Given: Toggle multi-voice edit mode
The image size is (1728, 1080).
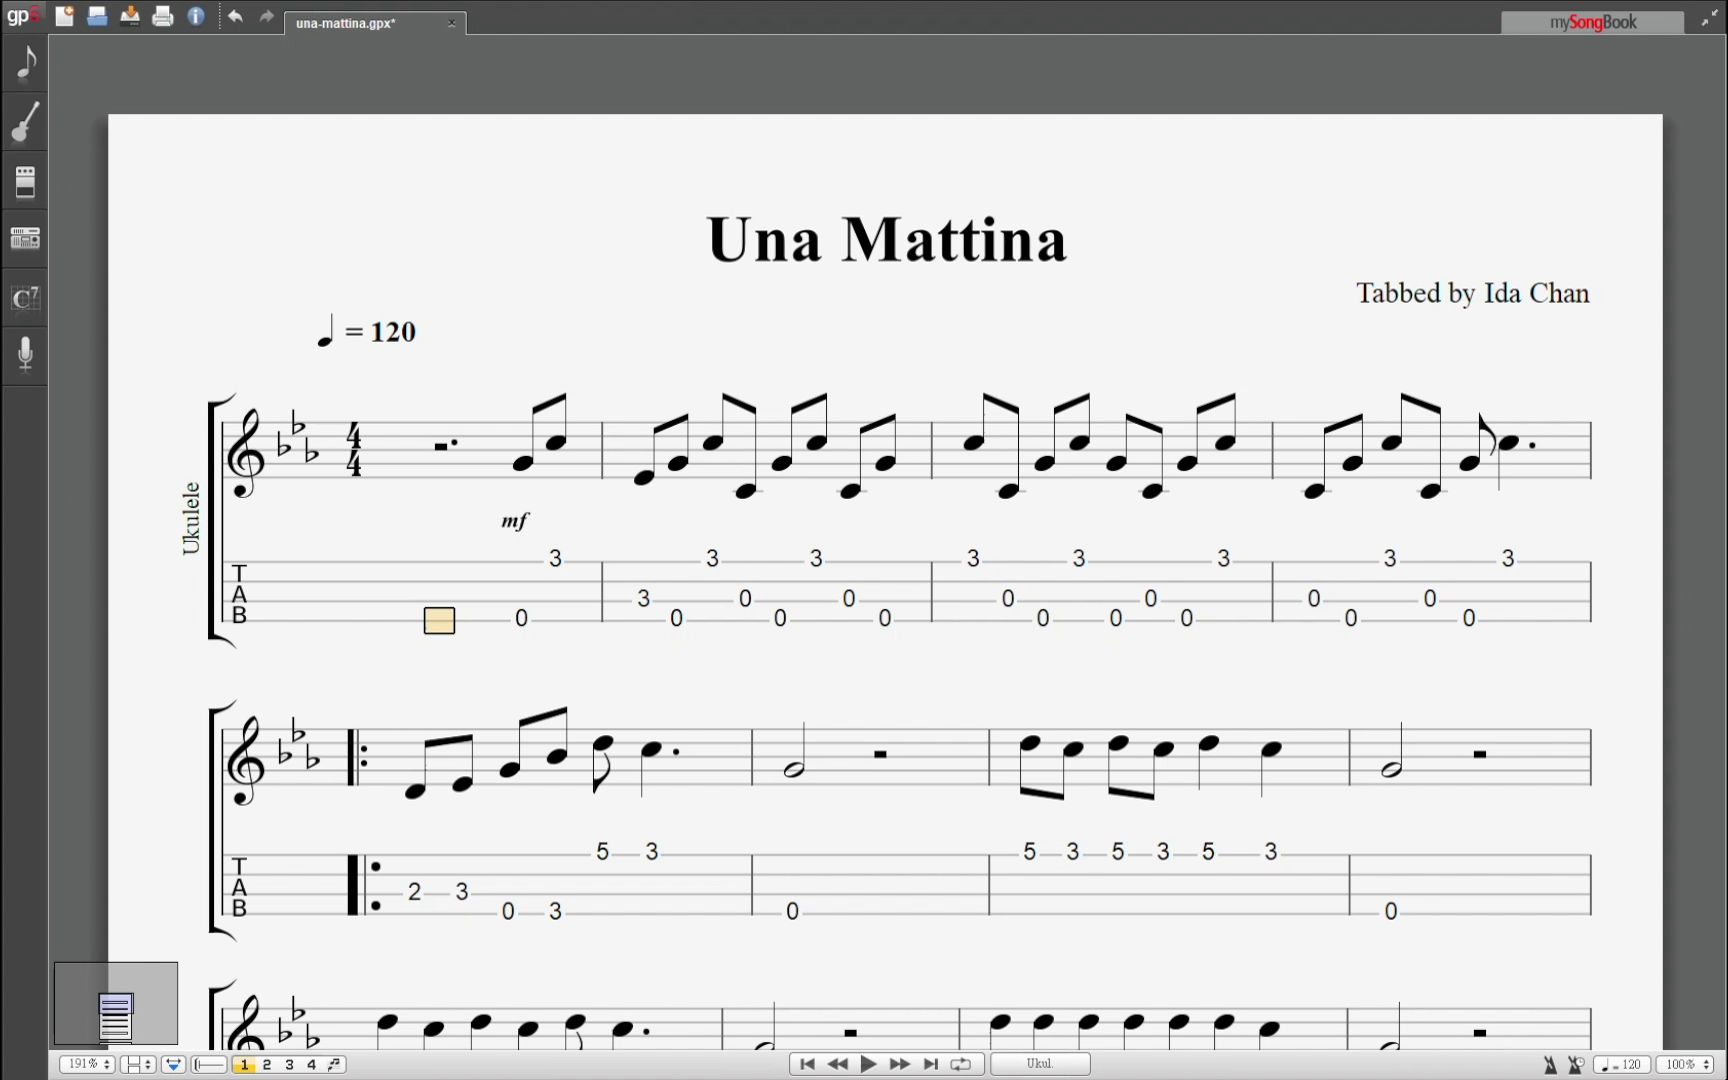Looking at the screenshot, I should pyautogui.click(x=335, y=1064).
